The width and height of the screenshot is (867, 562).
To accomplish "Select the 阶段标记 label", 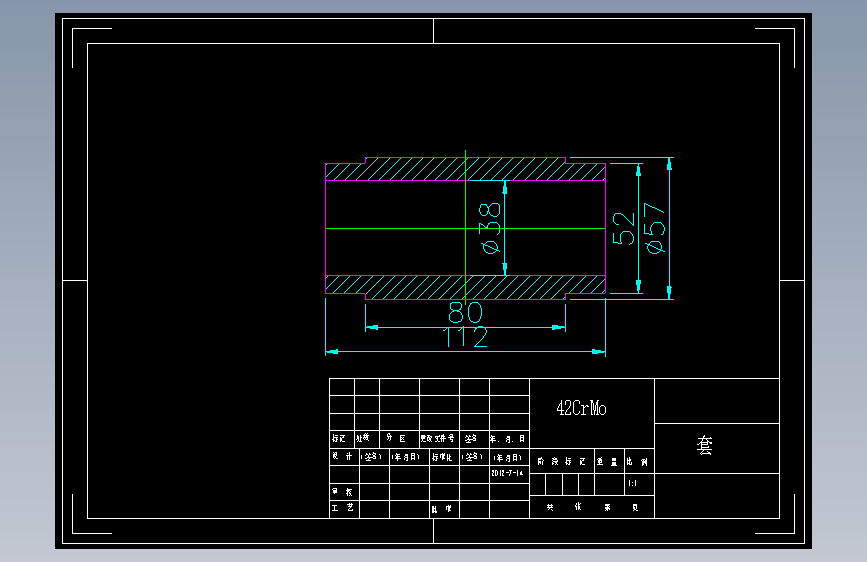I will [x=561, y=461].
